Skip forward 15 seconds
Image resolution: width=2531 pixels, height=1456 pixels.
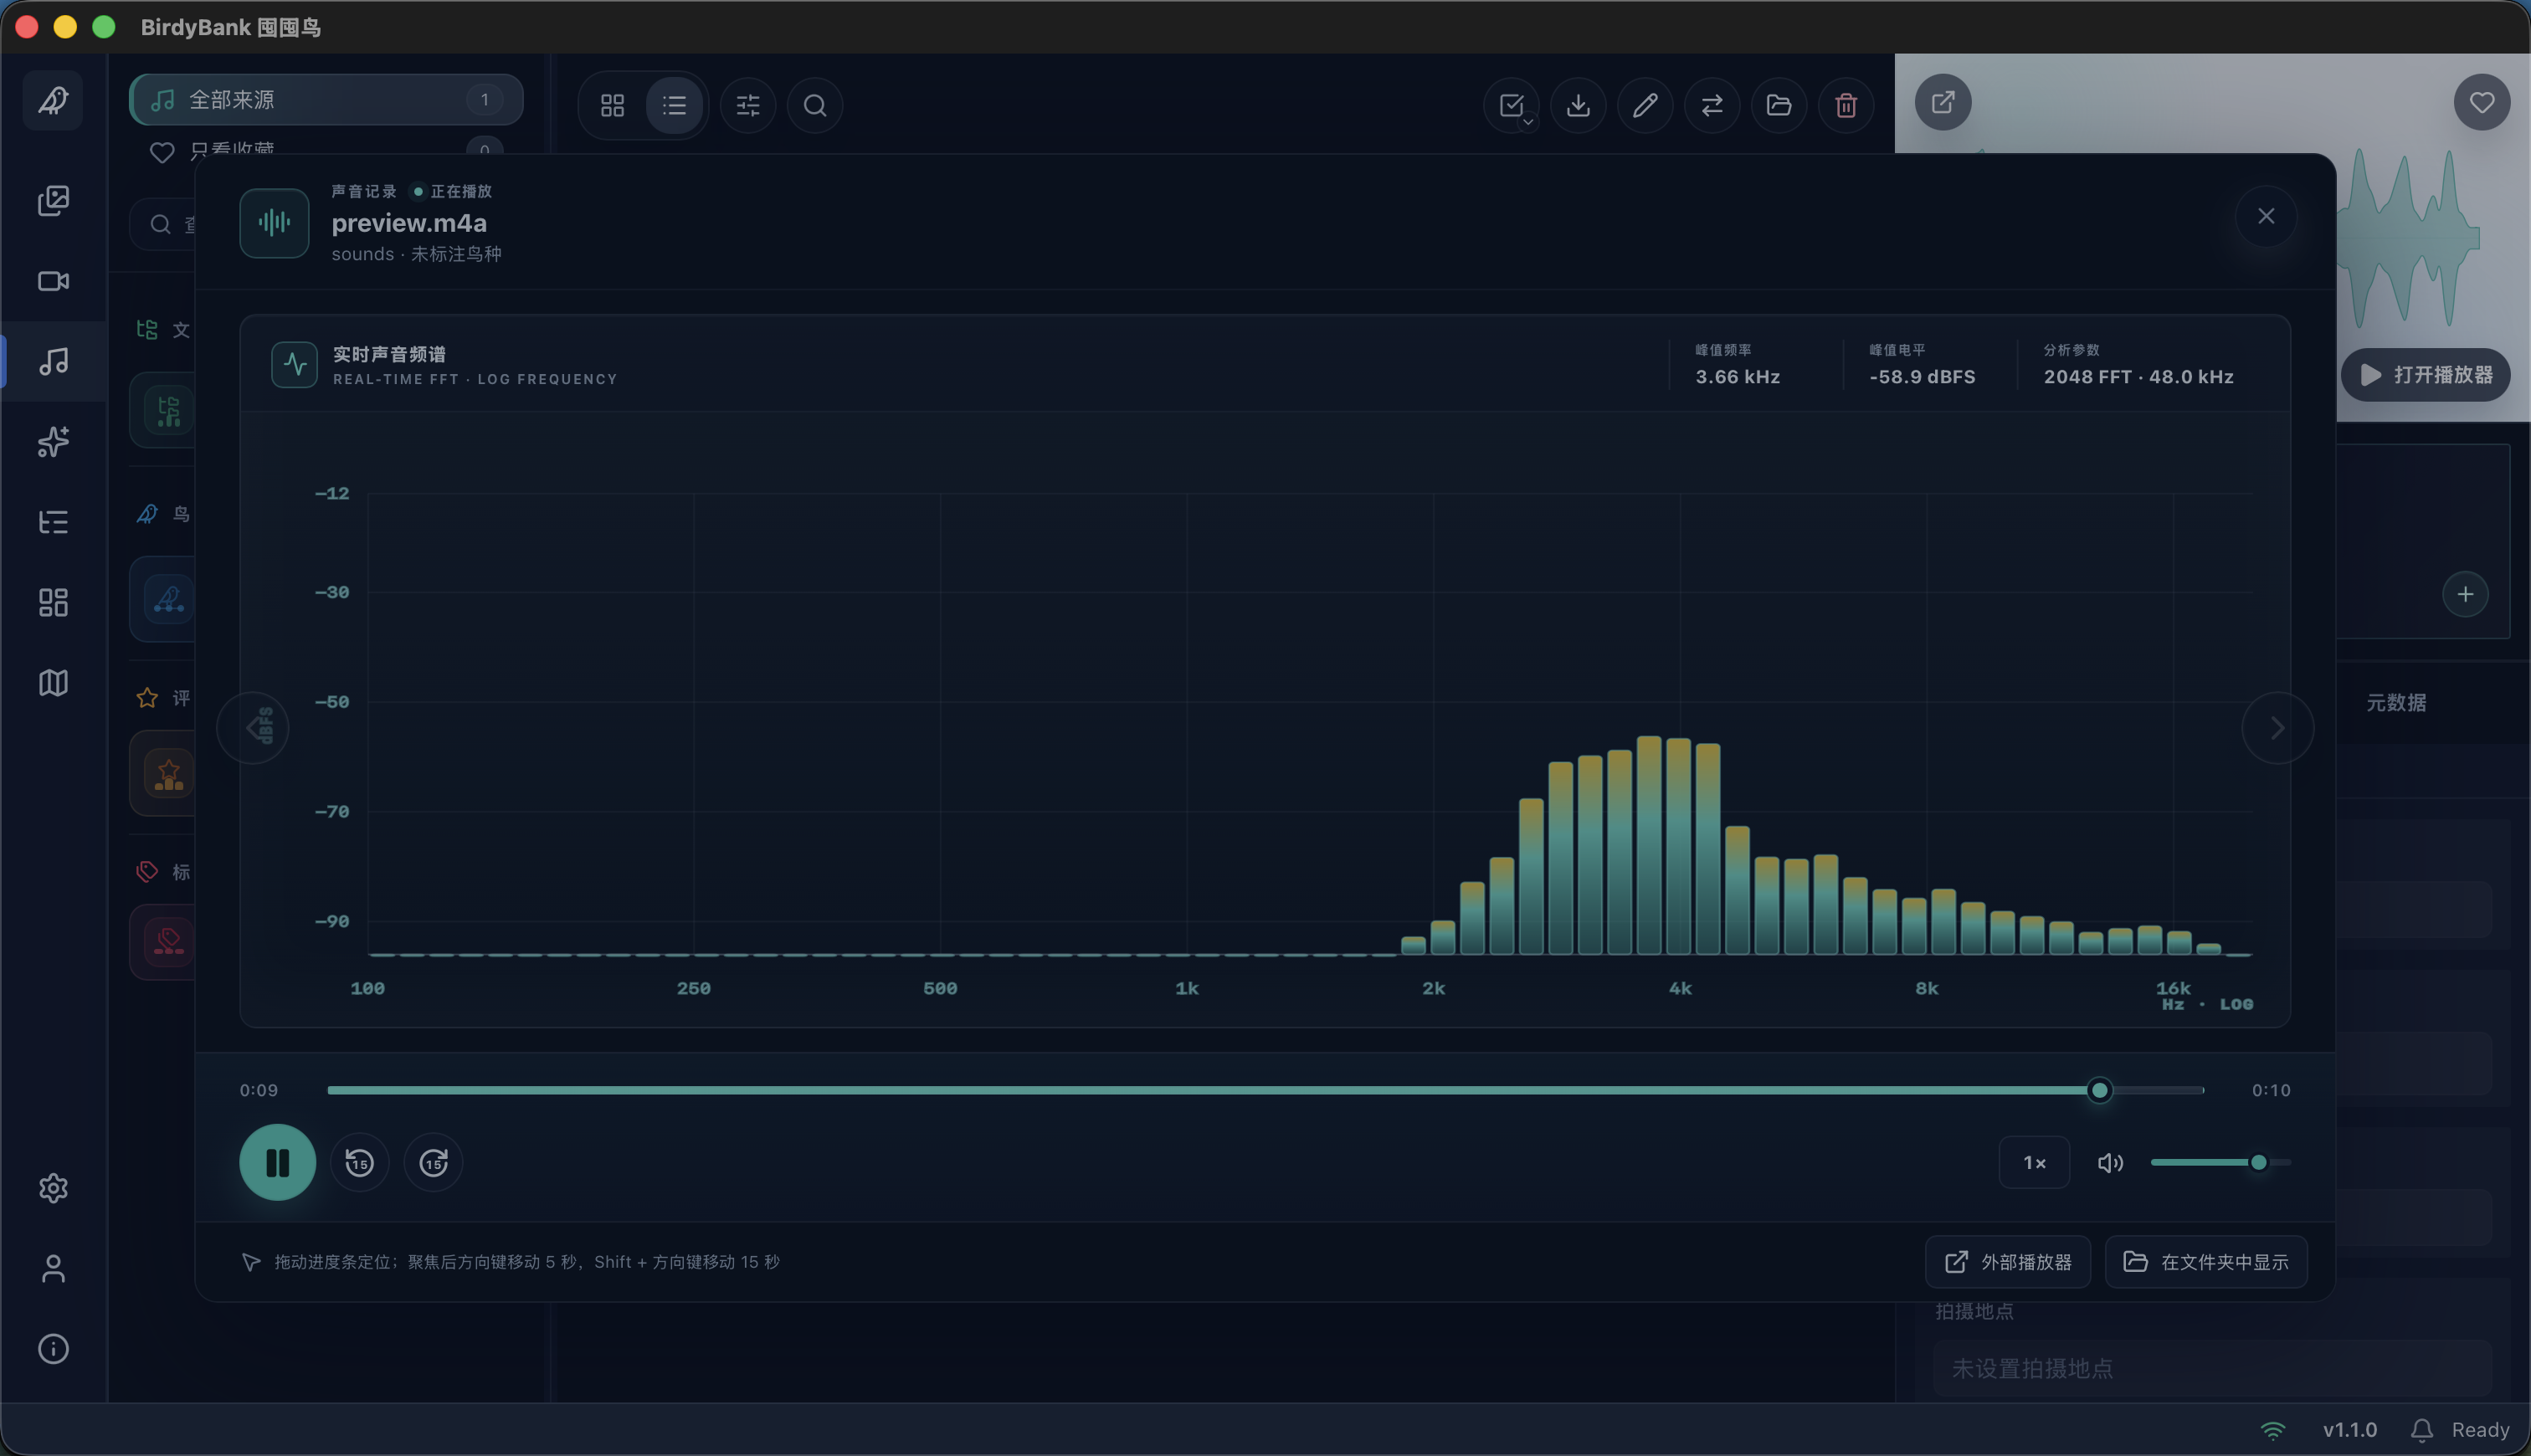pos(433,1162)
